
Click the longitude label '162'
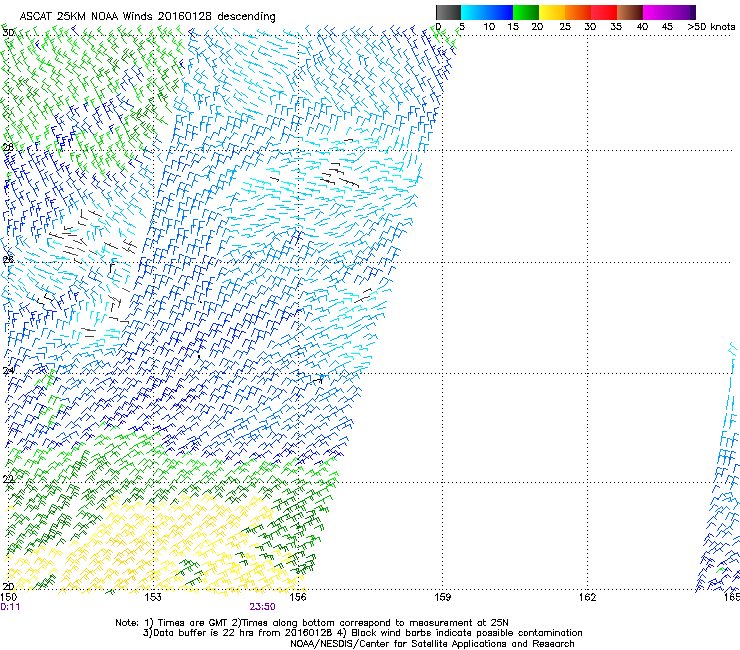tap(587, 597)
